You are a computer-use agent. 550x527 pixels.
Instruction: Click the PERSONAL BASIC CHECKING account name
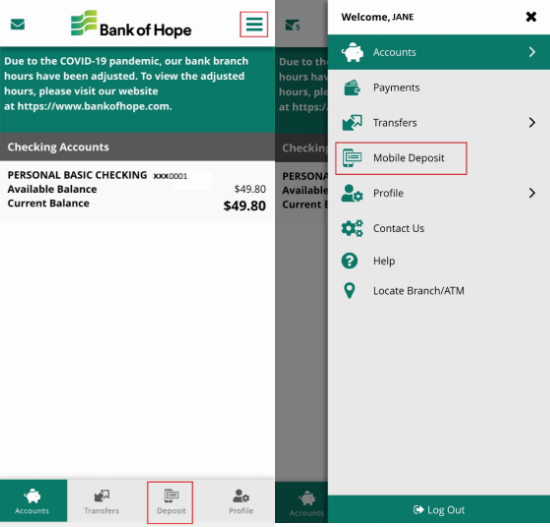pos(77,175)
